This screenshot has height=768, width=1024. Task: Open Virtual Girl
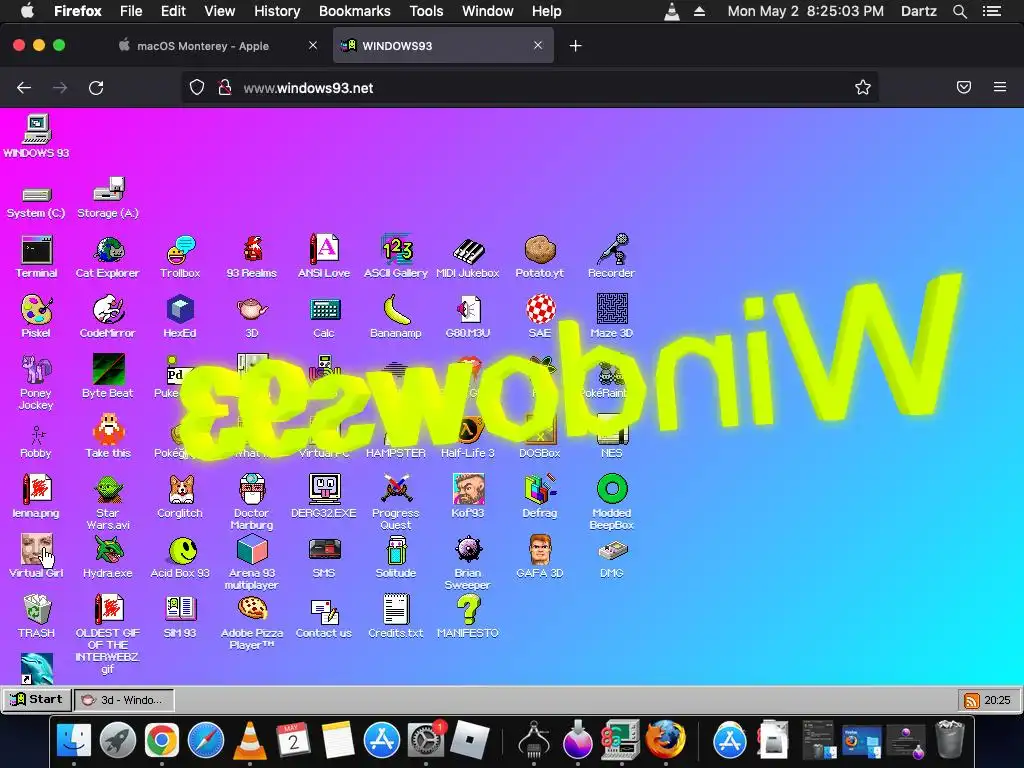tap(37, 550)
